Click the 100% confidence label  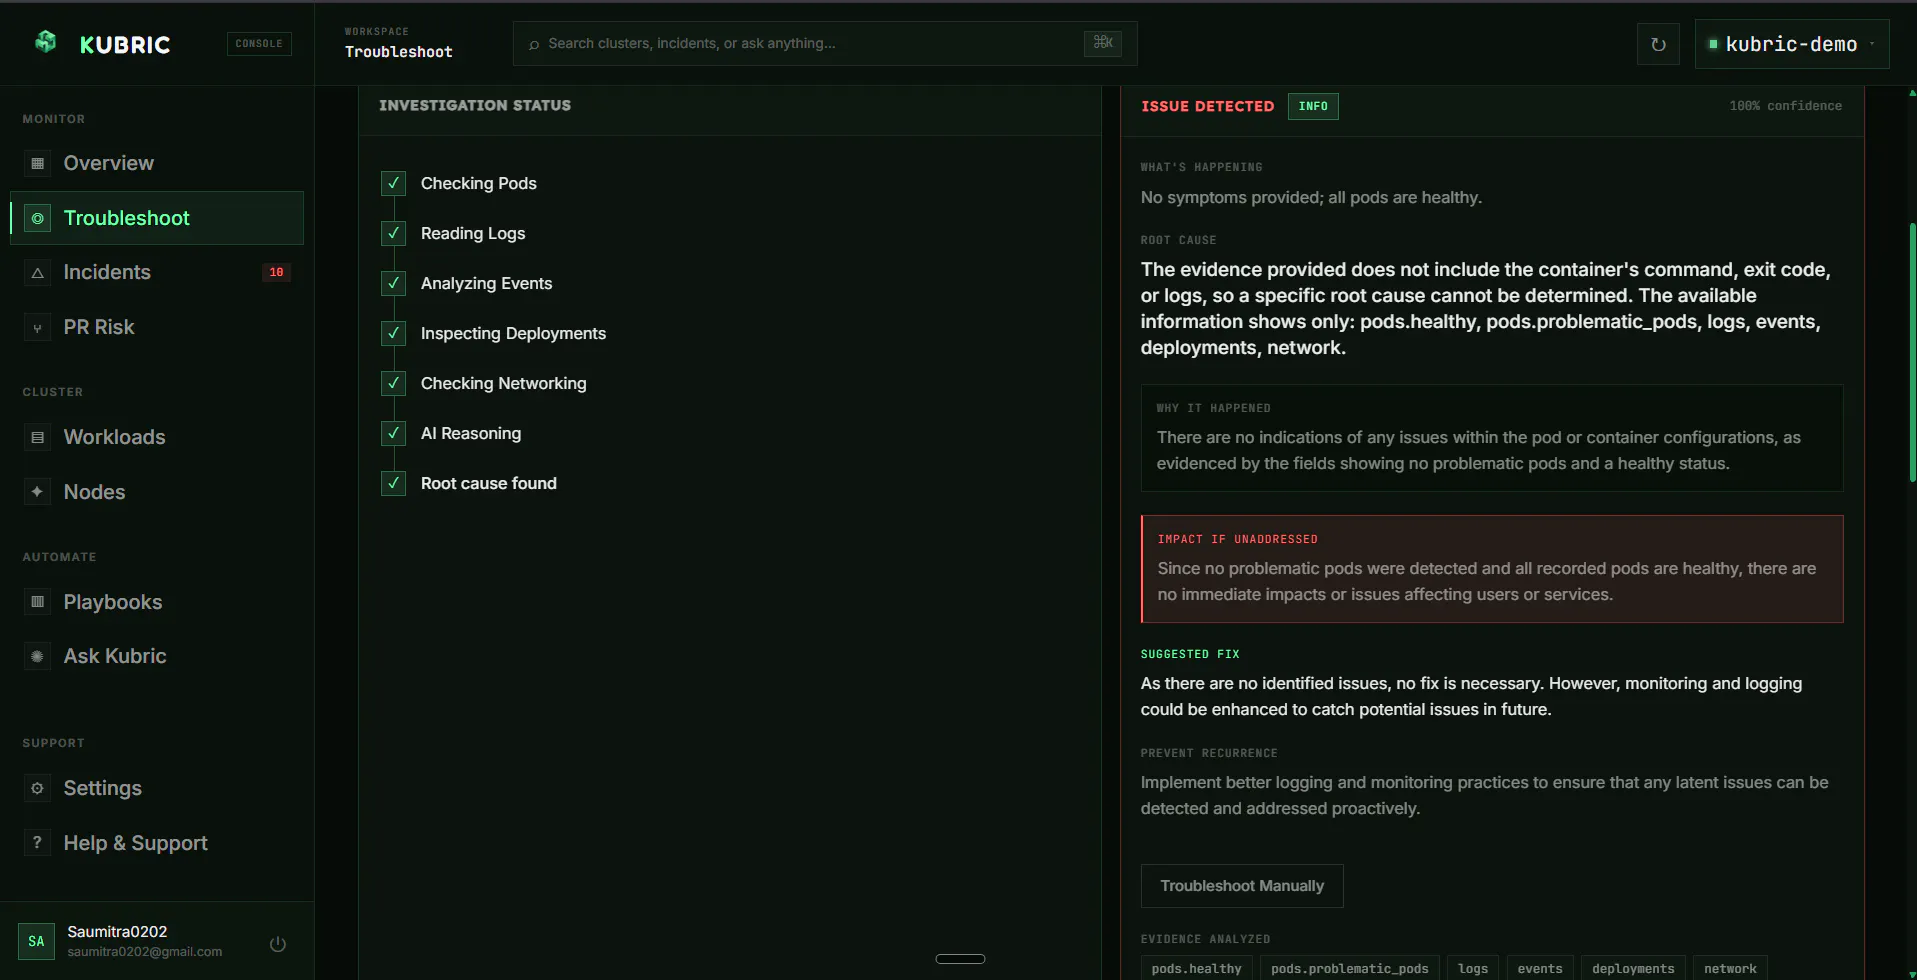pyautogui.click(x=1785, y=106)
